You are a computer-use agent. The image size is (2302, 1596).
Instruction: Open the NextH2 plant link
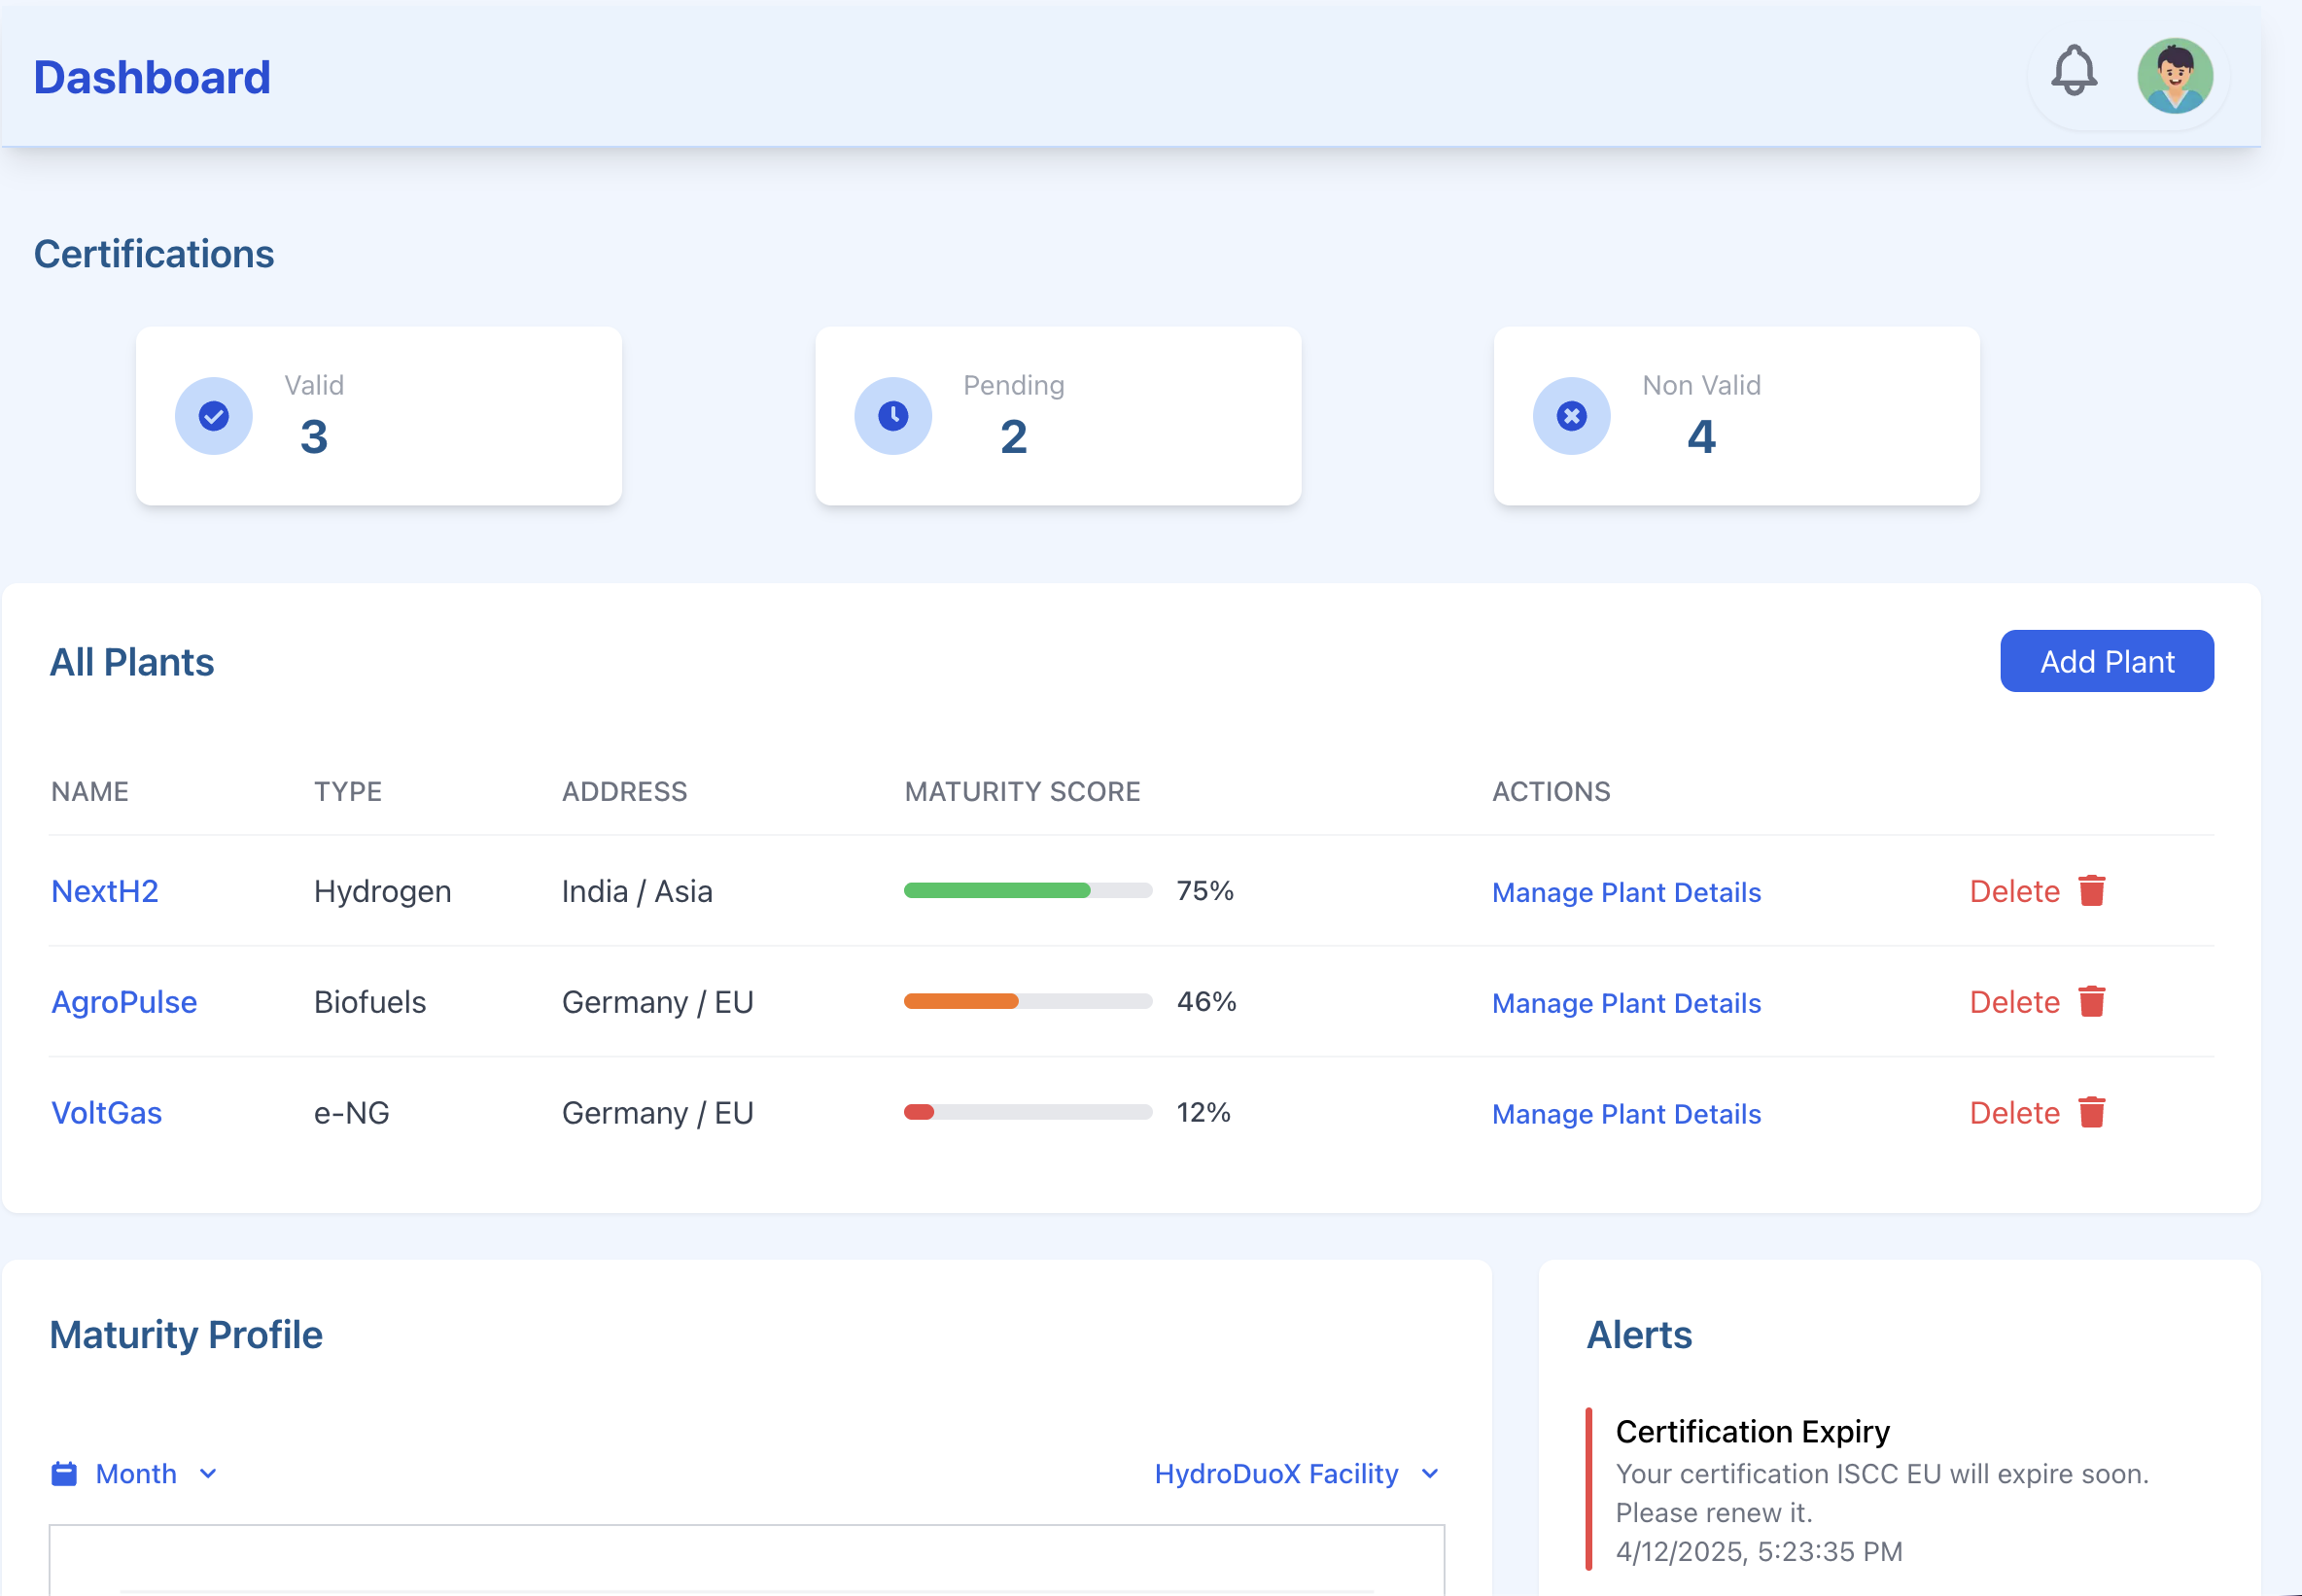(x=105, y=891)
